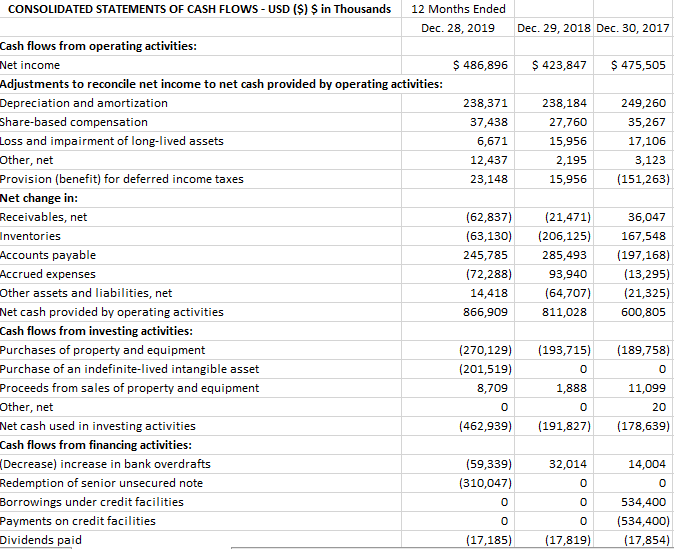Select the 2019 net cash used in investing value

coord(458,426)
